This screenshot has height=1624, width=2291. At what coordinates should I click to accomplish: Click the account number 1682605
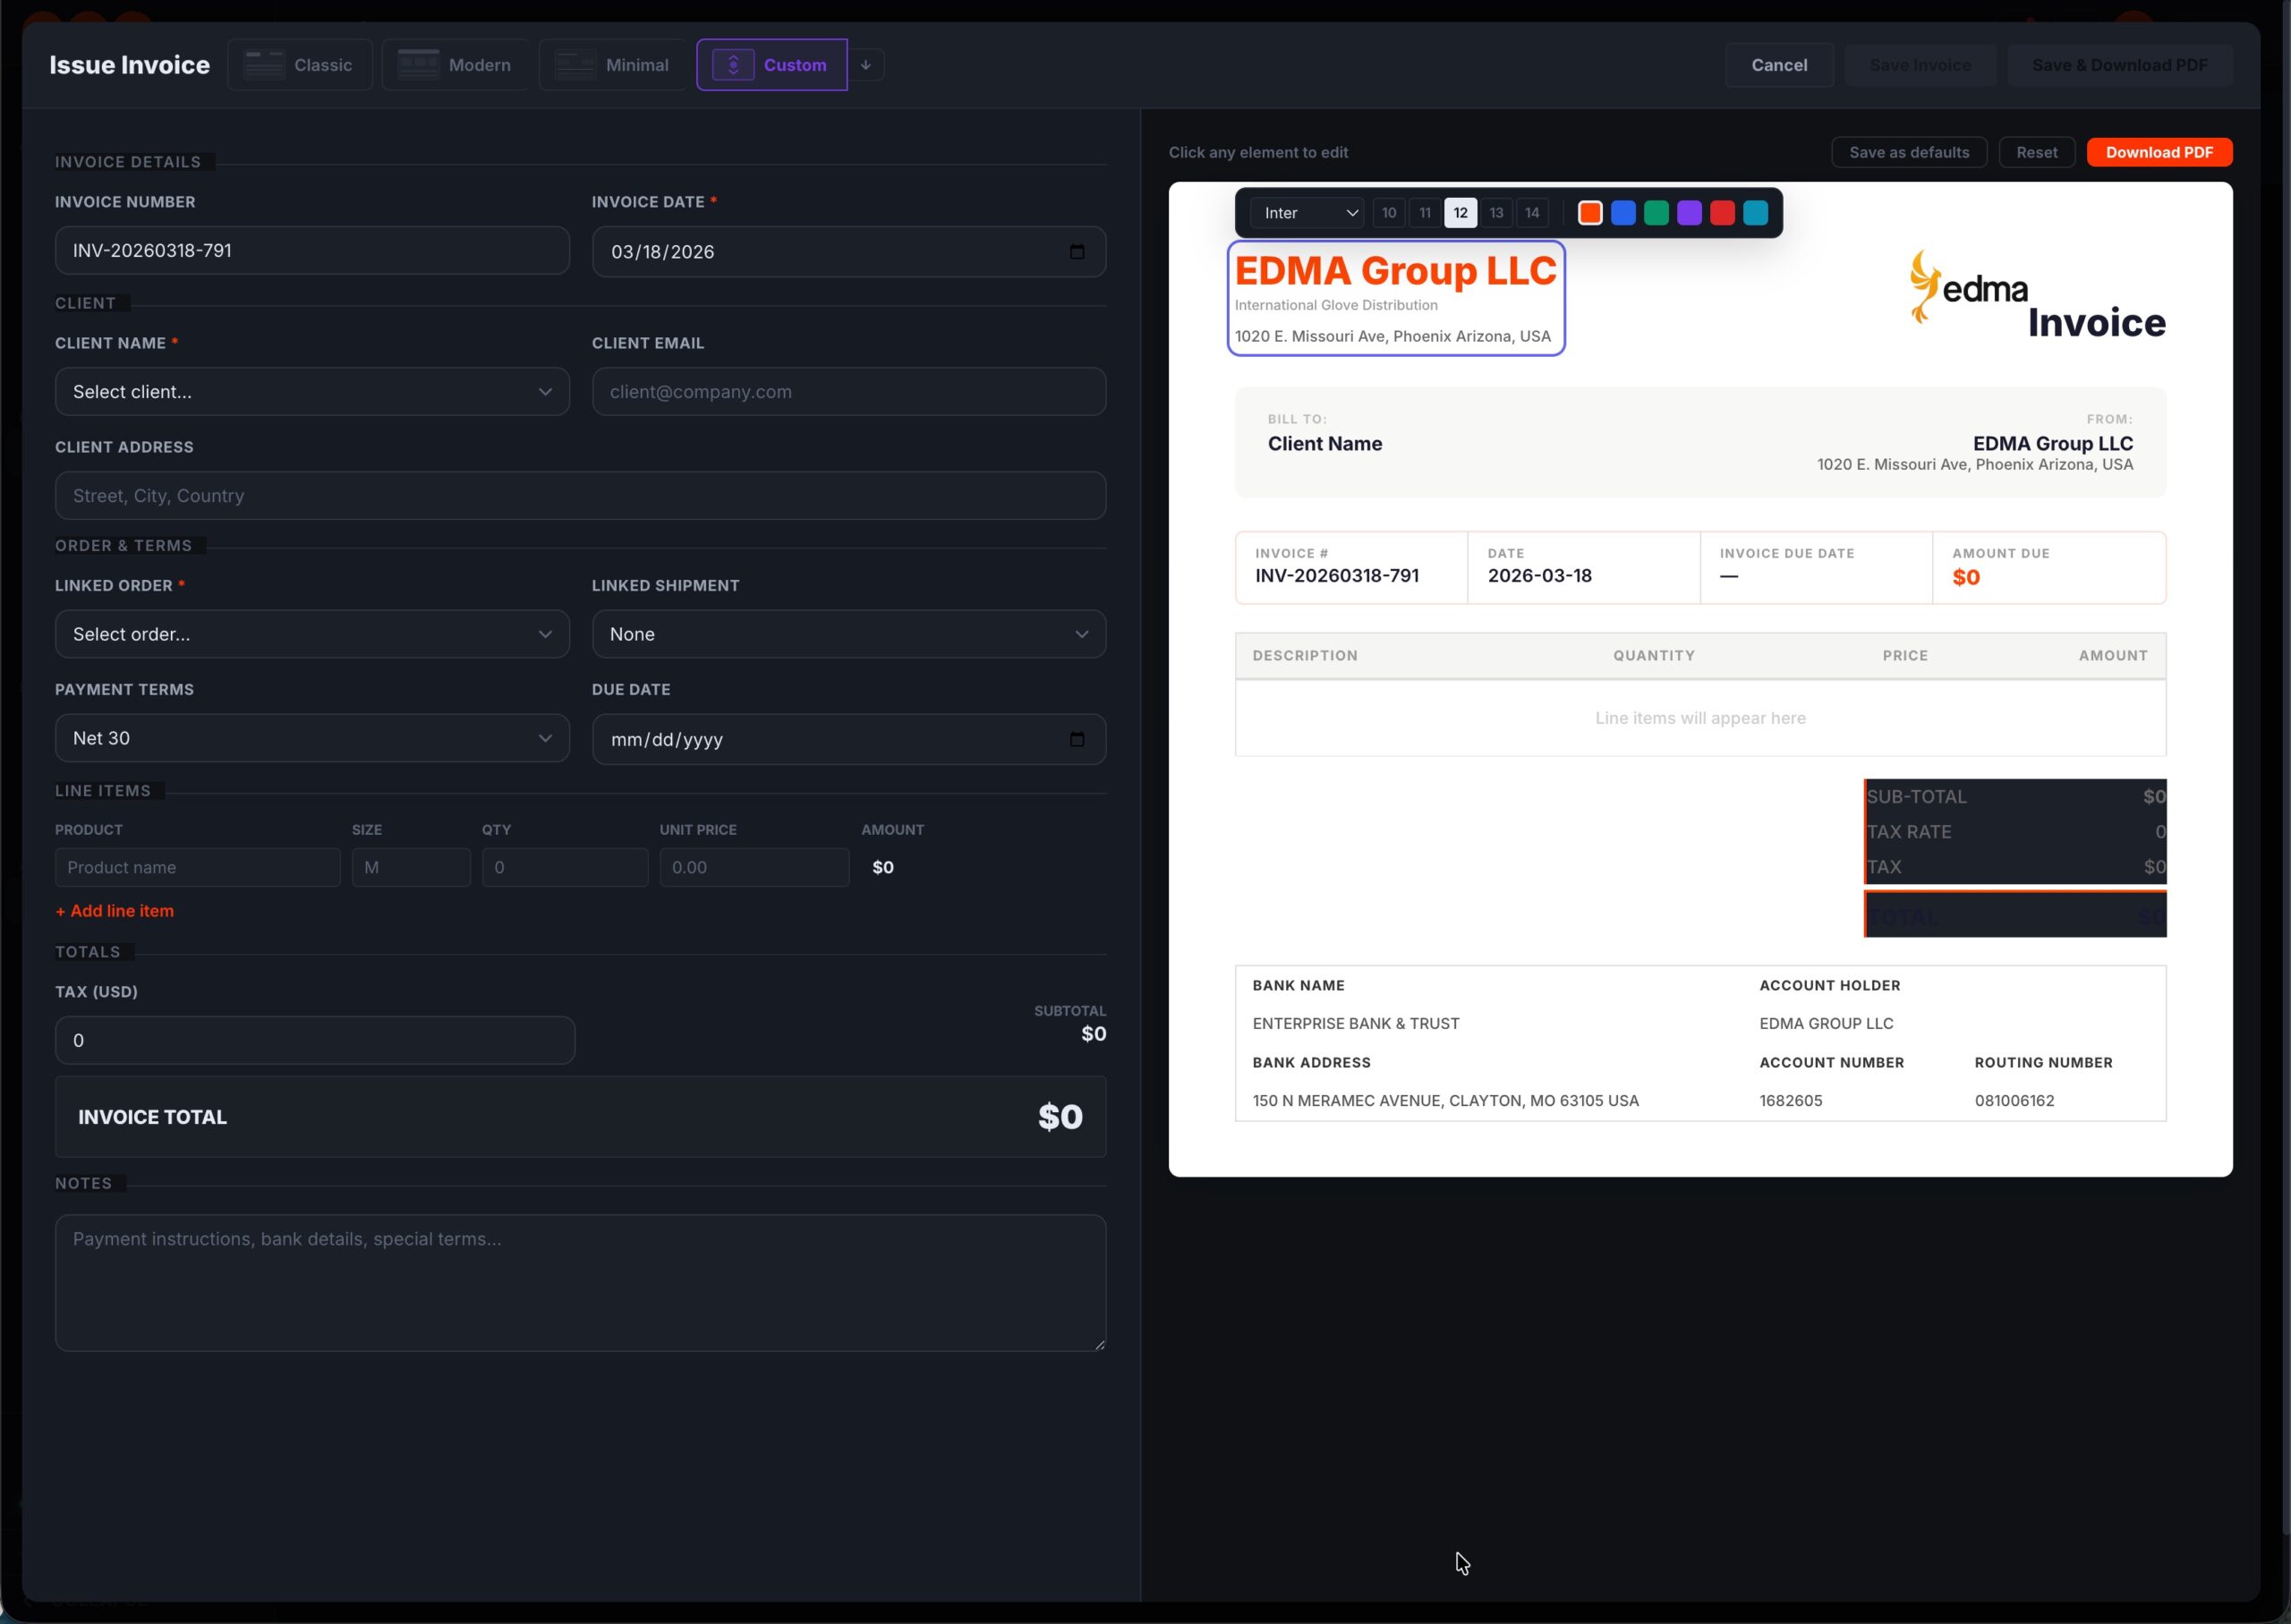(1791, 1101)
